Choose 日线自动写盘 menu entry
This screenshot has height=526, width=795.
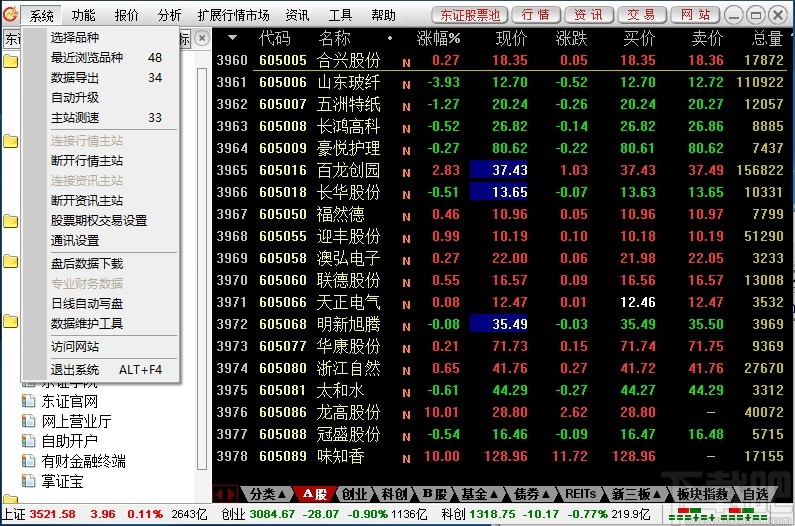tap(100, 303)
